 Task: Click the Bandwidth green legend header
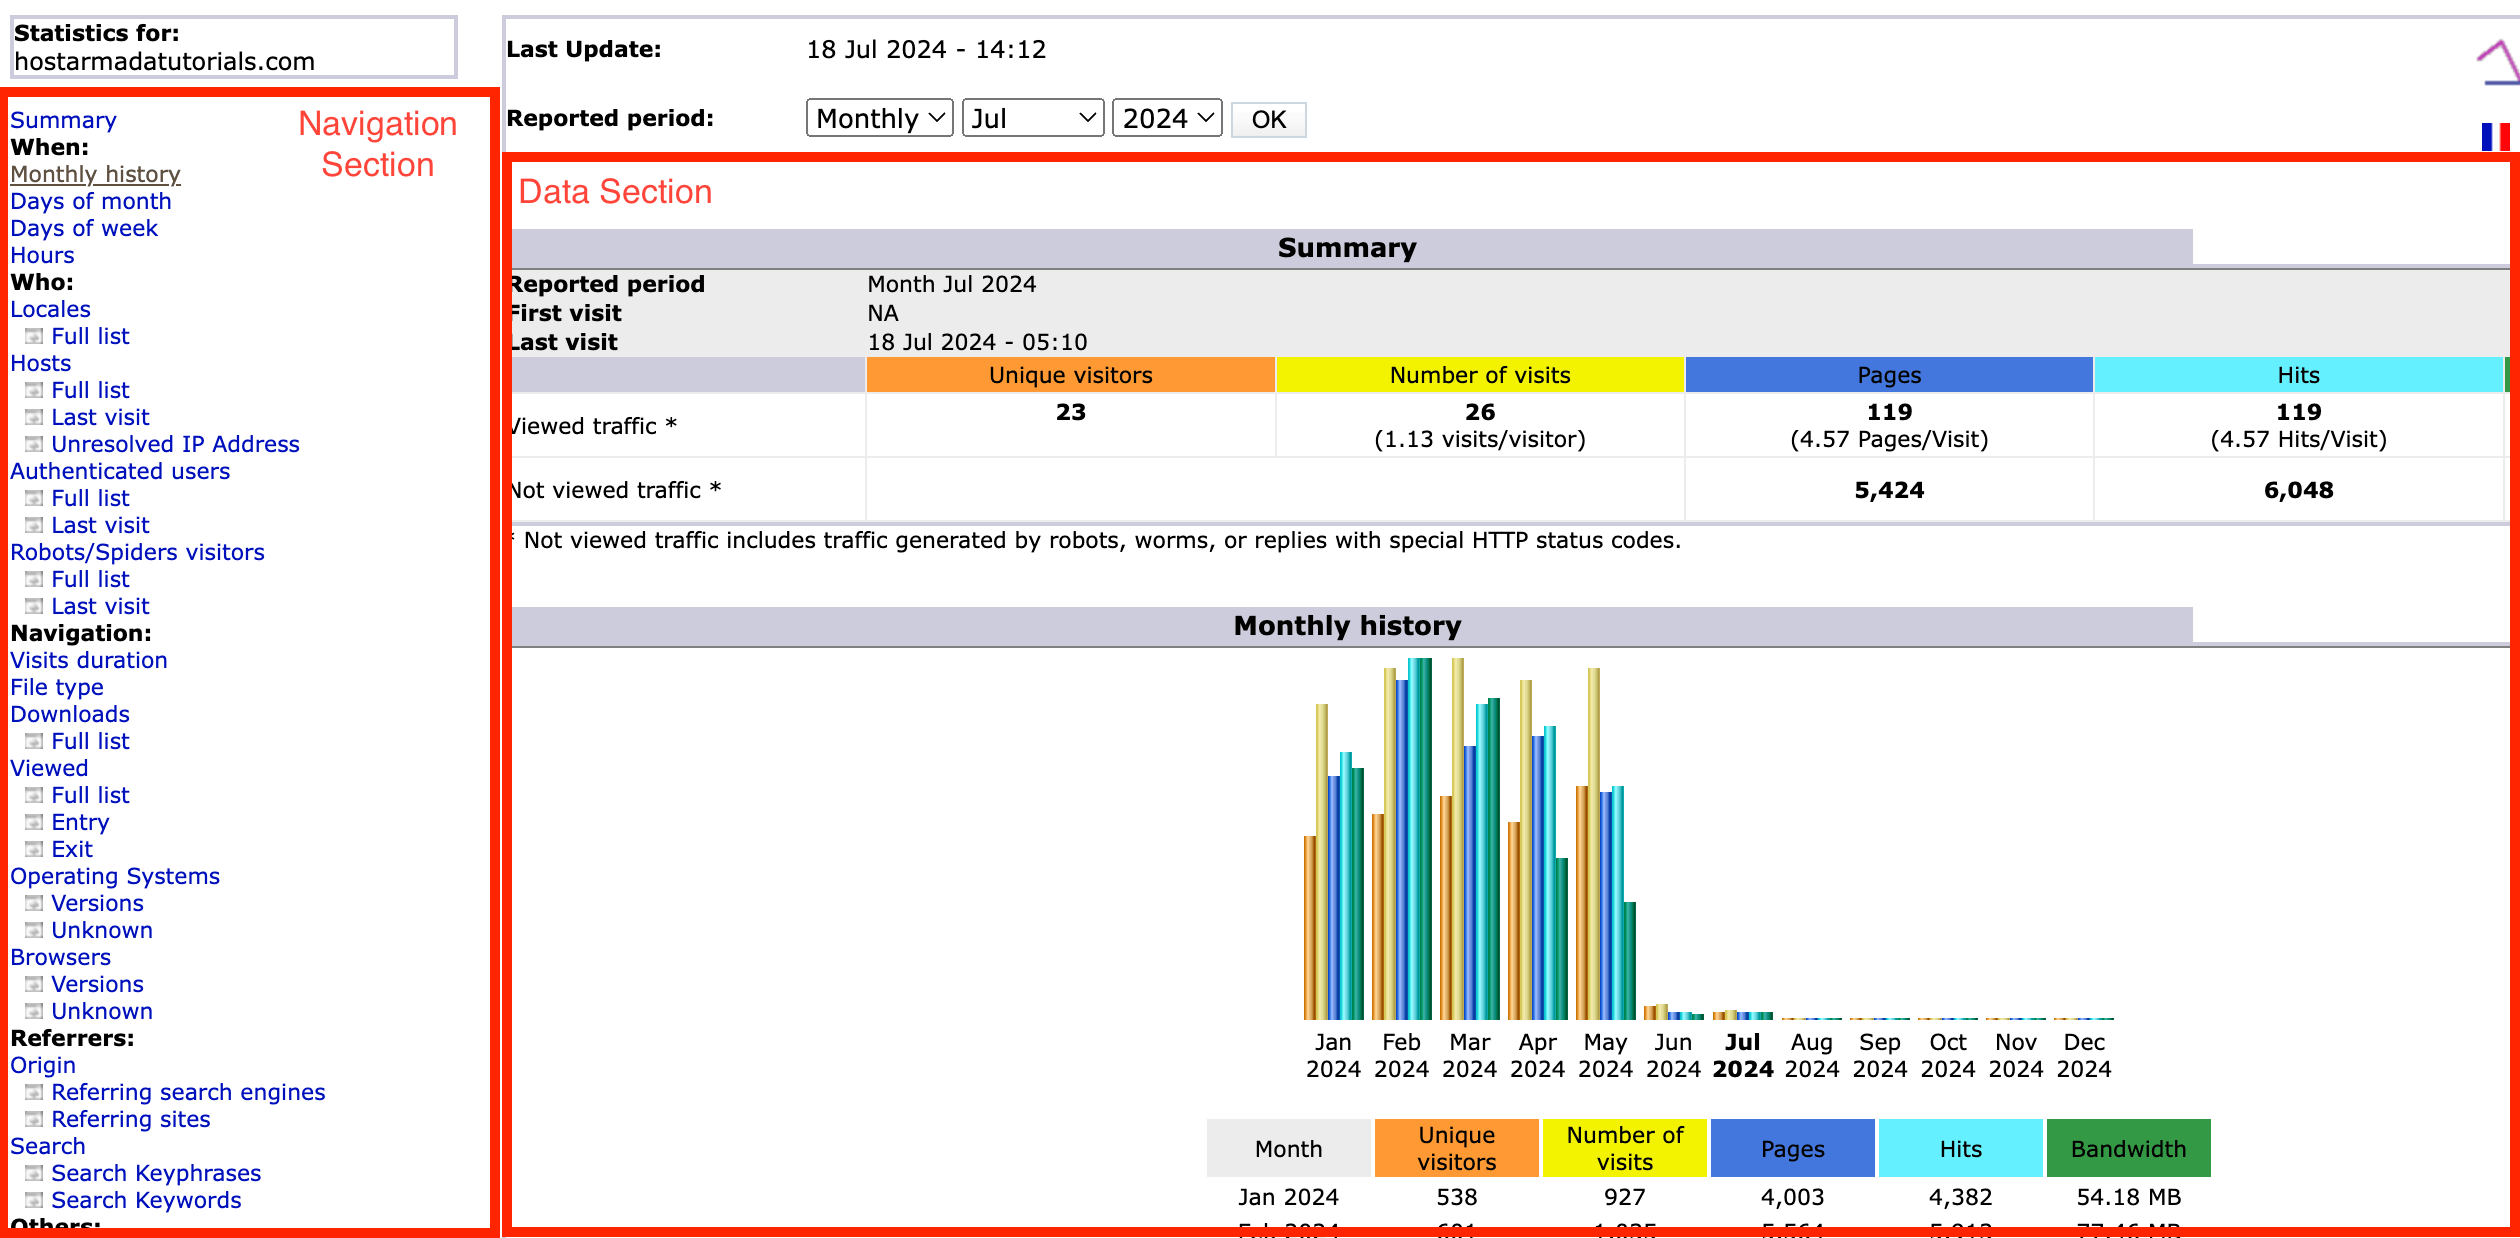coord(2128,1149)
